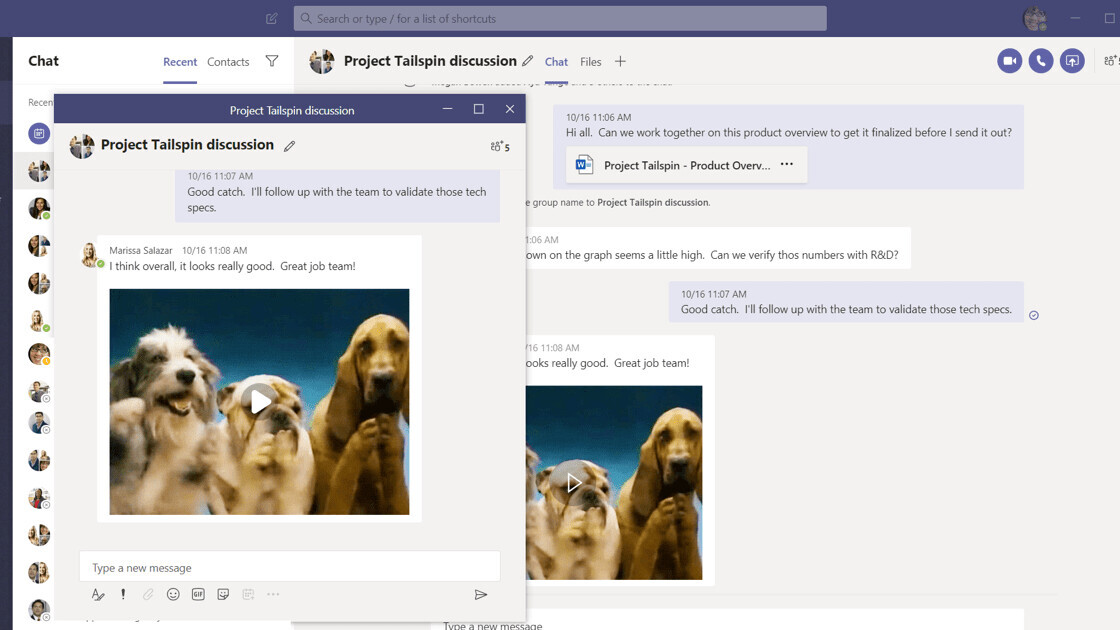Start a video call
This screenshot has height=630, width=1120.
(1009, 61)
